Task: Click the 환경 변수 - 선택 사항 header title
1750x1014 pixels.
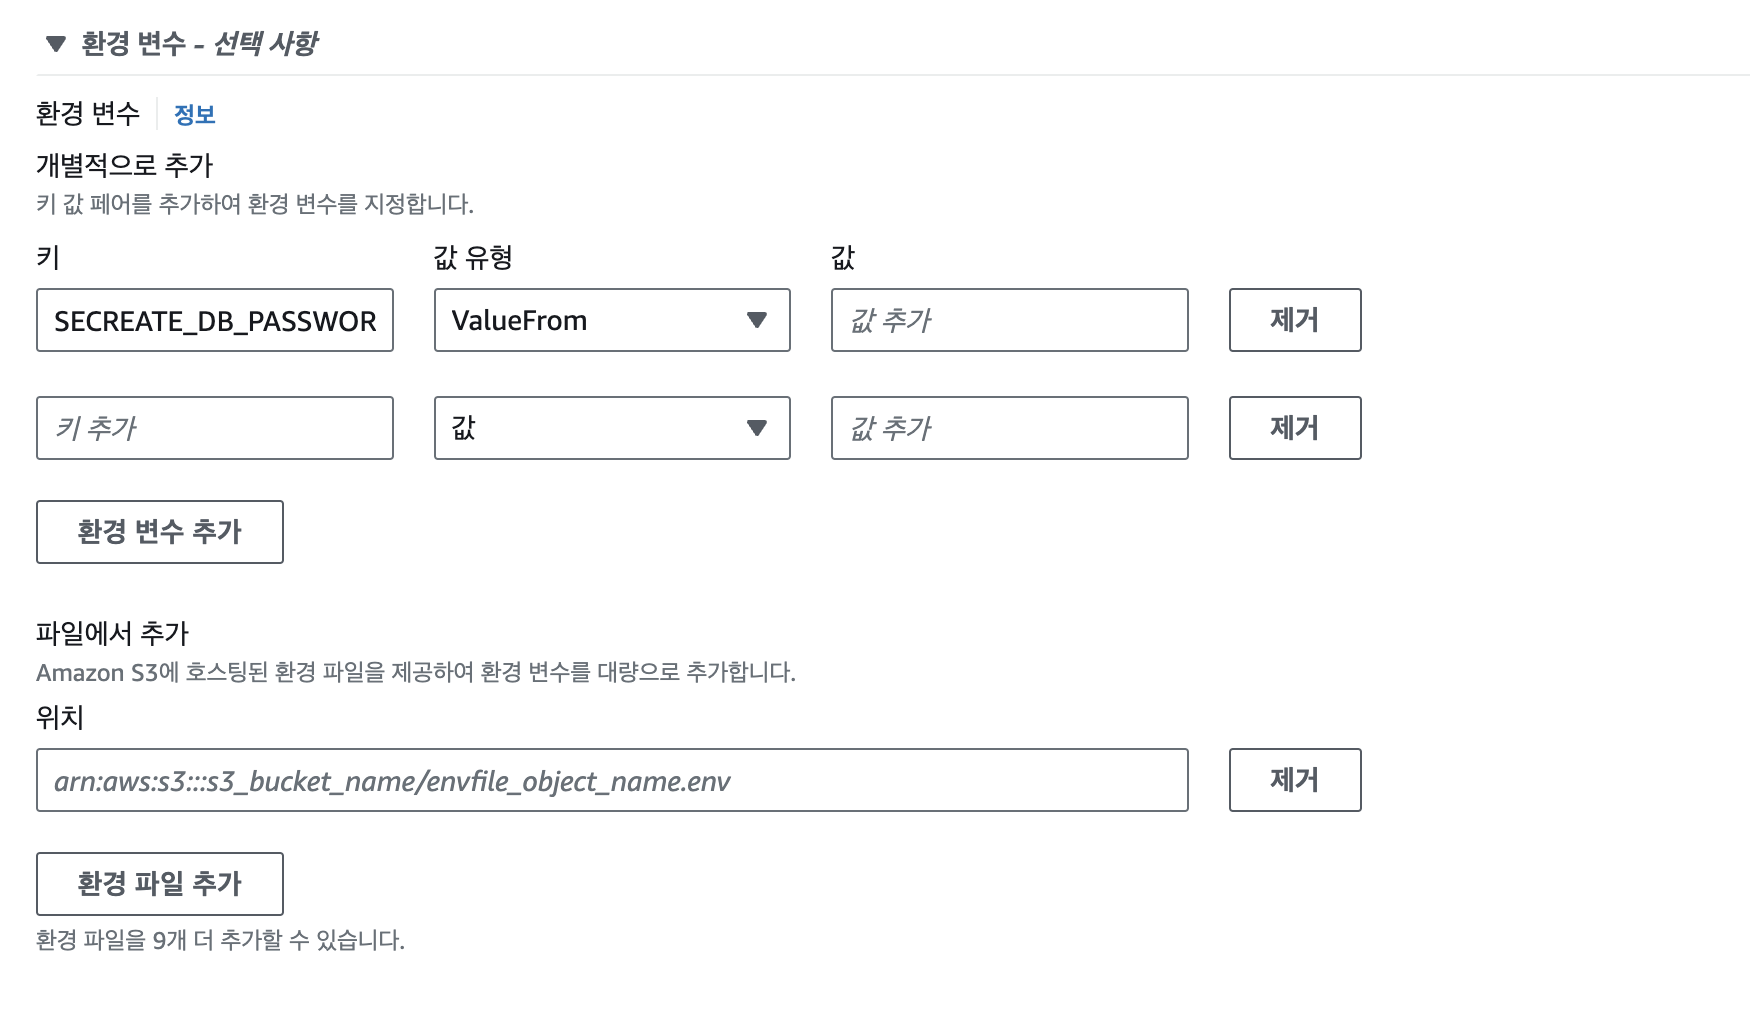Action: click(x=199, y=44)
